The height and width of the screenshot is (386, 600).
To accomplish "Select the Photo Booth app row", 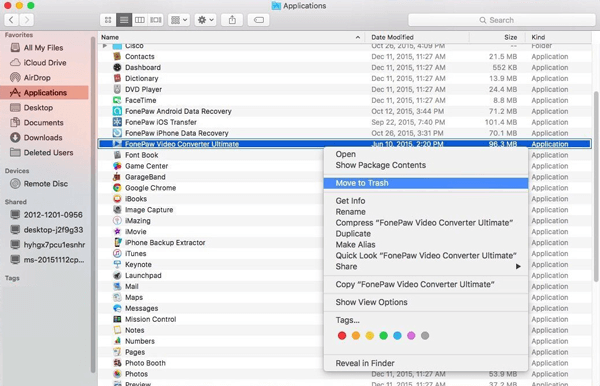I will (x=211, y=363).
